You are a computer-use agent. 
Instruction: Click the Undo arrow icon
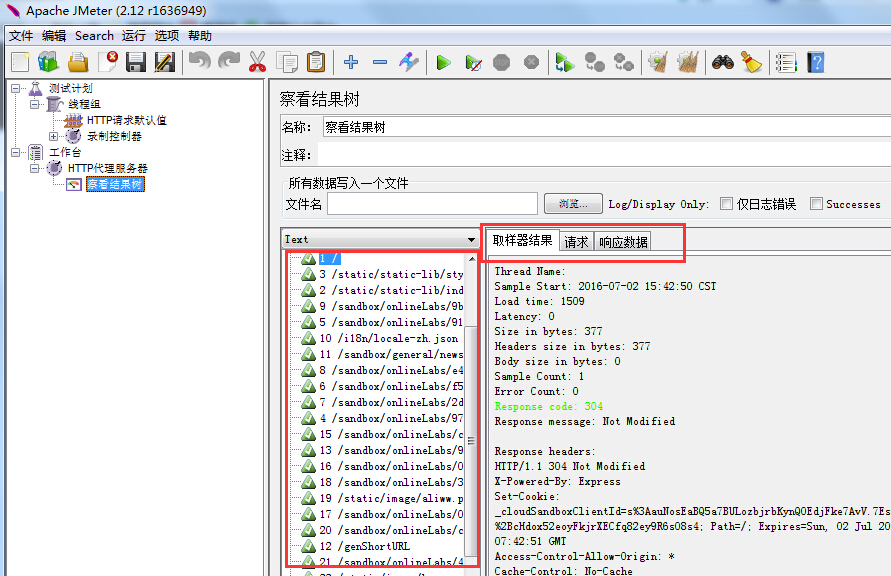(199, 62)
